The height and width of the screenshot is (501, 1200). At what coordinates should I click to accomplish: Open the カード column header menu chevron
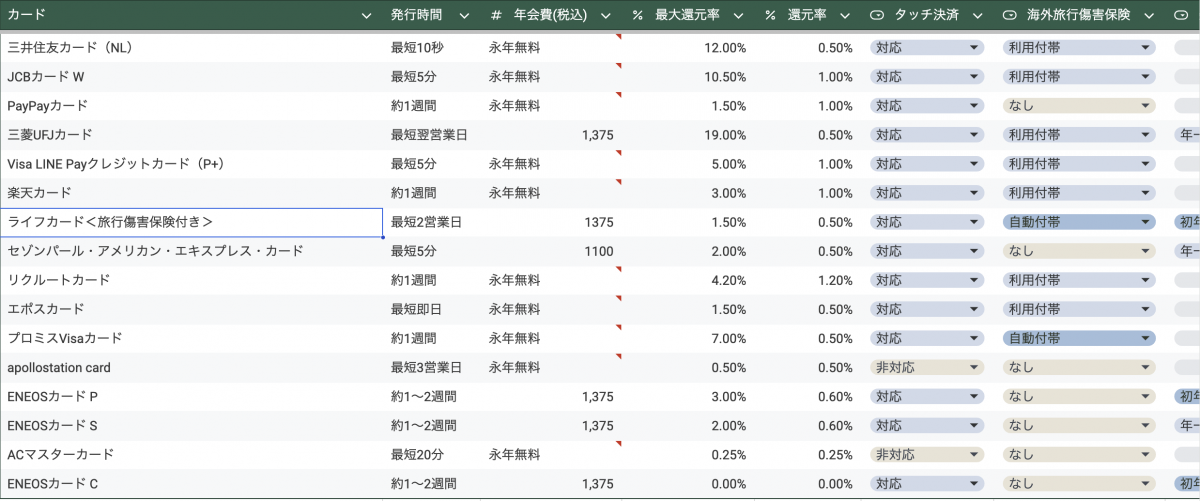coord(367,16)
